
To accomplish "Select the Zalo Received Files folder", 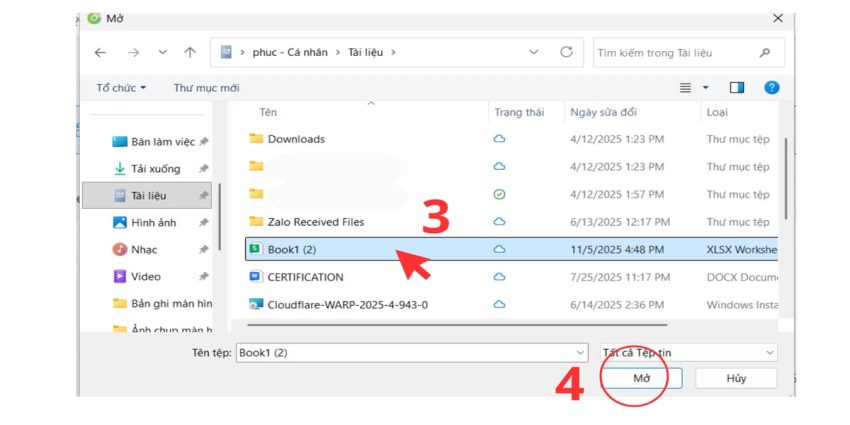I will click(316, 222).
